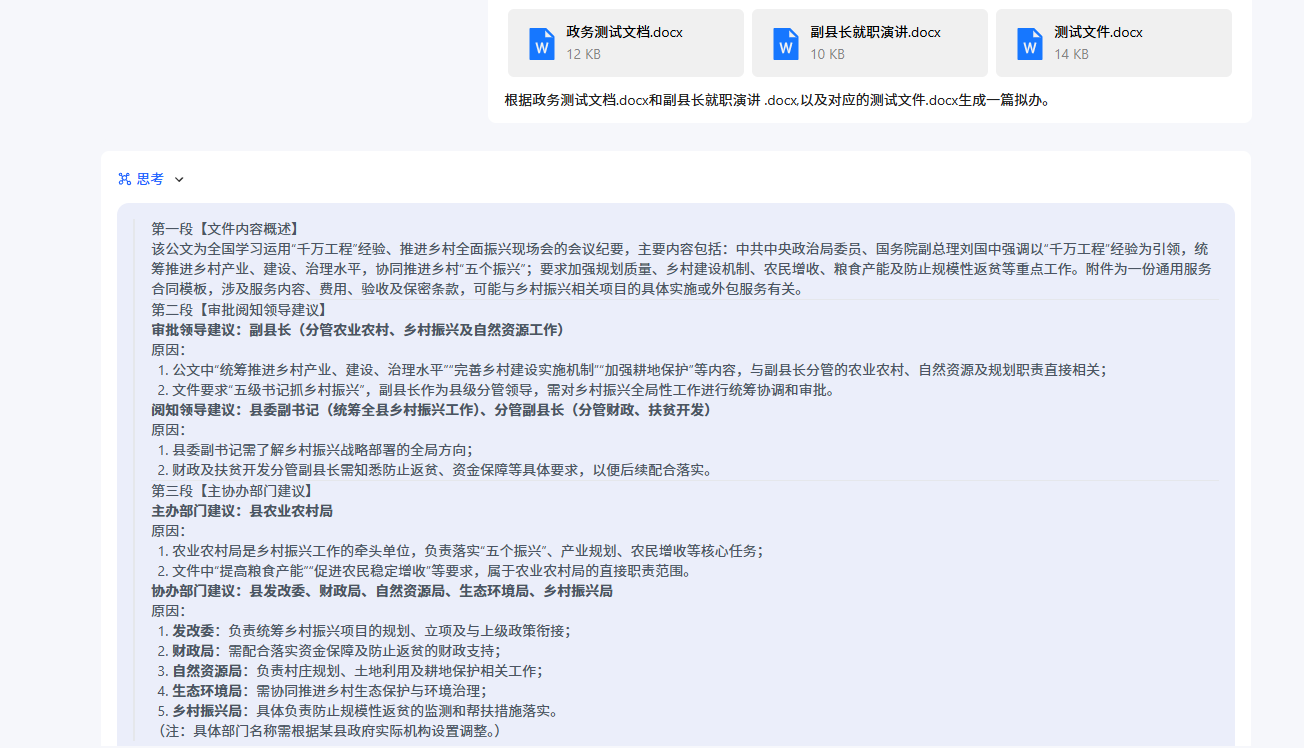Screen dimensions: 1304x748
Task: Click the 第一段【文件内容概述】 heading
Action: pyautogui.click(x=225, y=229)
